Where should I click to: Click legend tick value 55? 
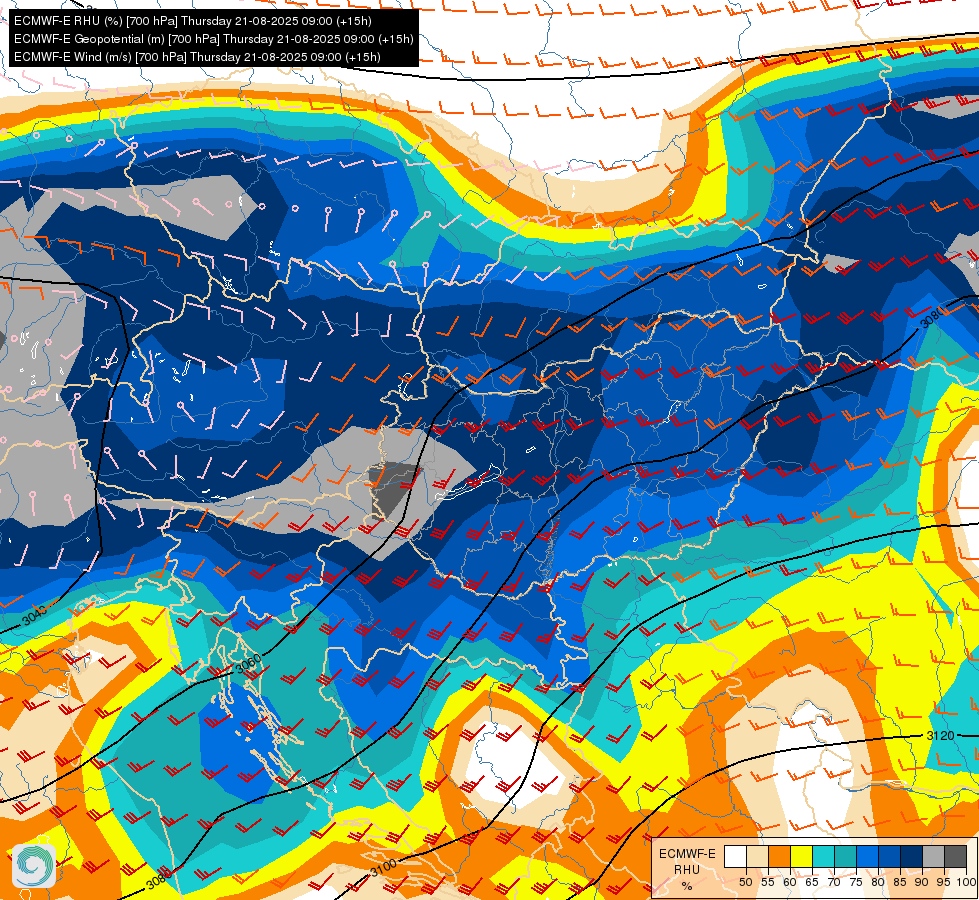click(x=768, y=882)
